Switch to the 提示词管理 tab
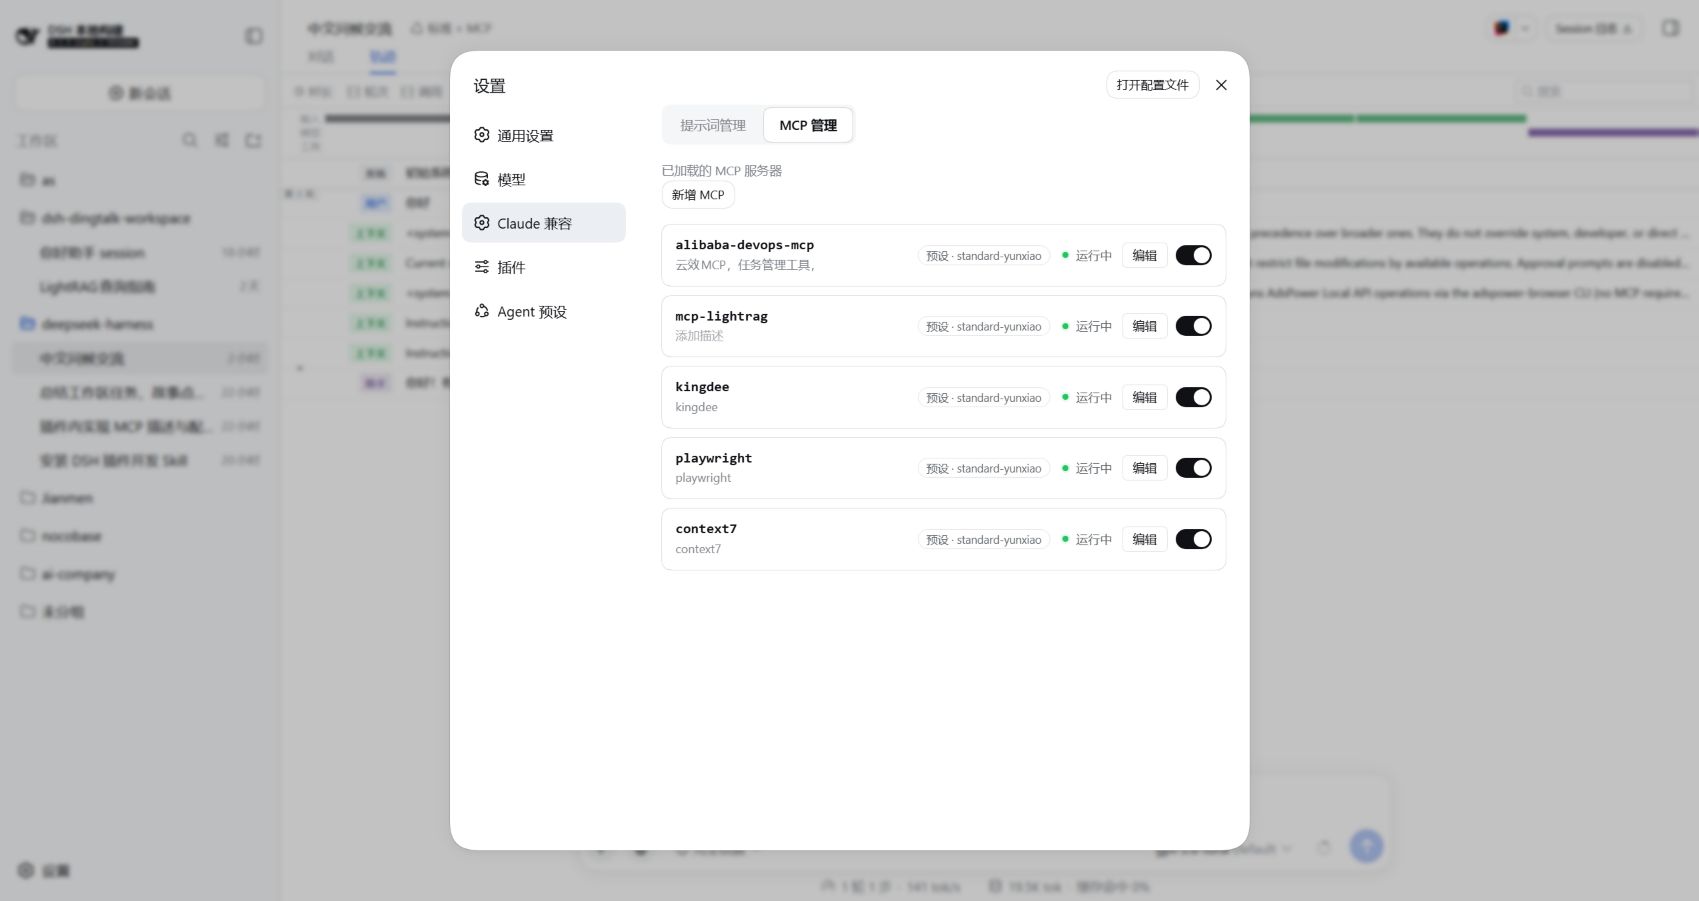 coord(713,125)
